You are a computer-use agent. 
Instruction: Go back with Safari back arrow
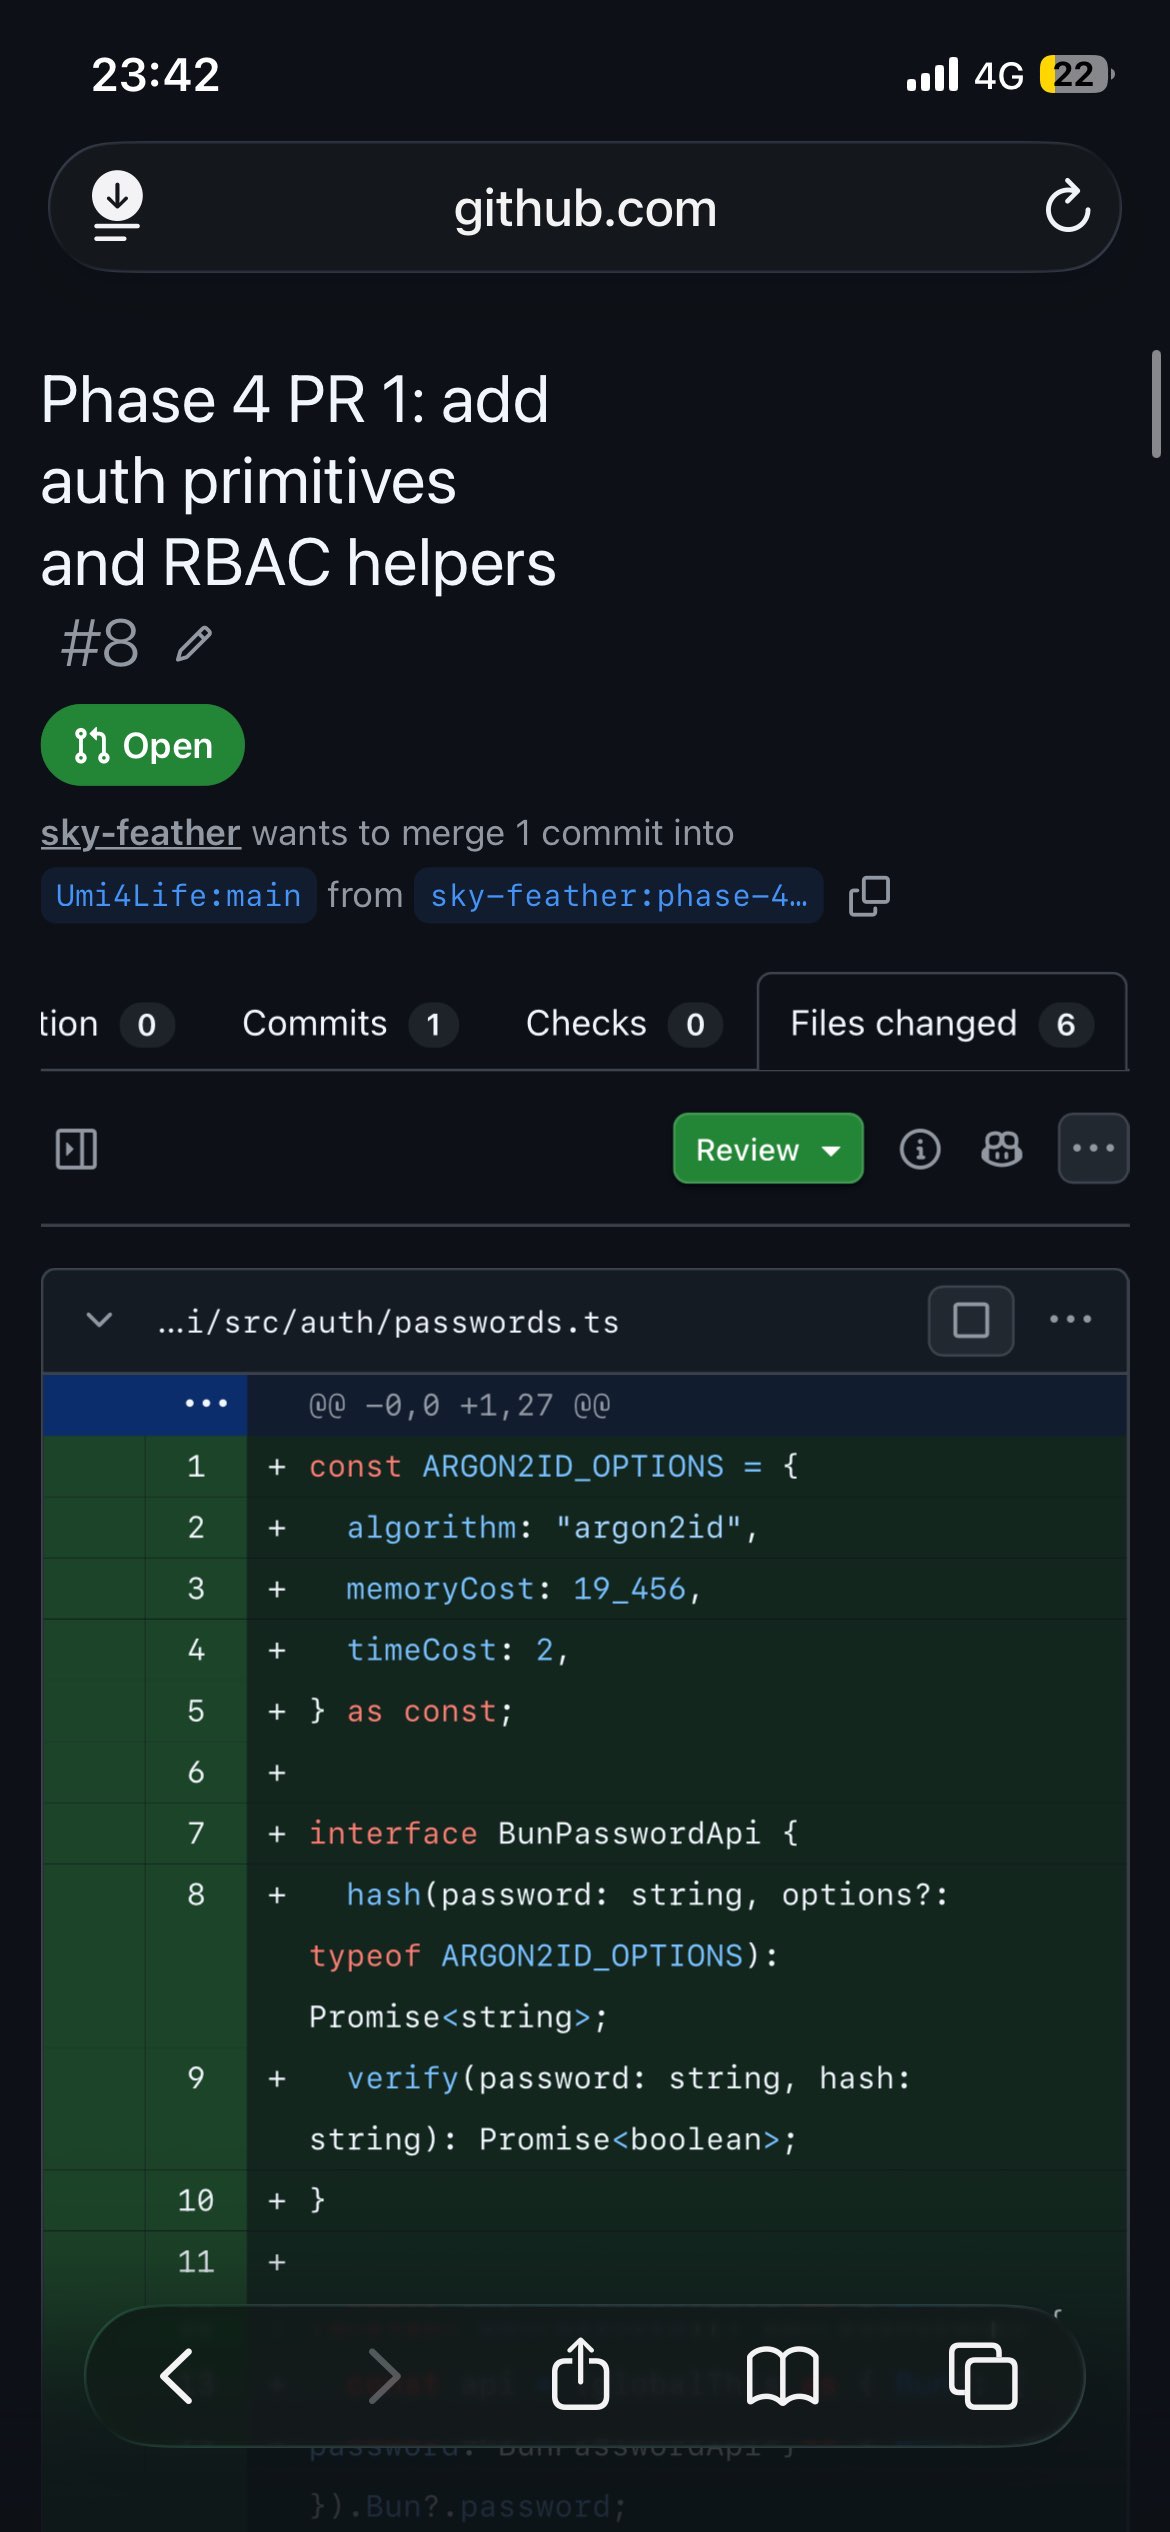tap(177, 2376)
